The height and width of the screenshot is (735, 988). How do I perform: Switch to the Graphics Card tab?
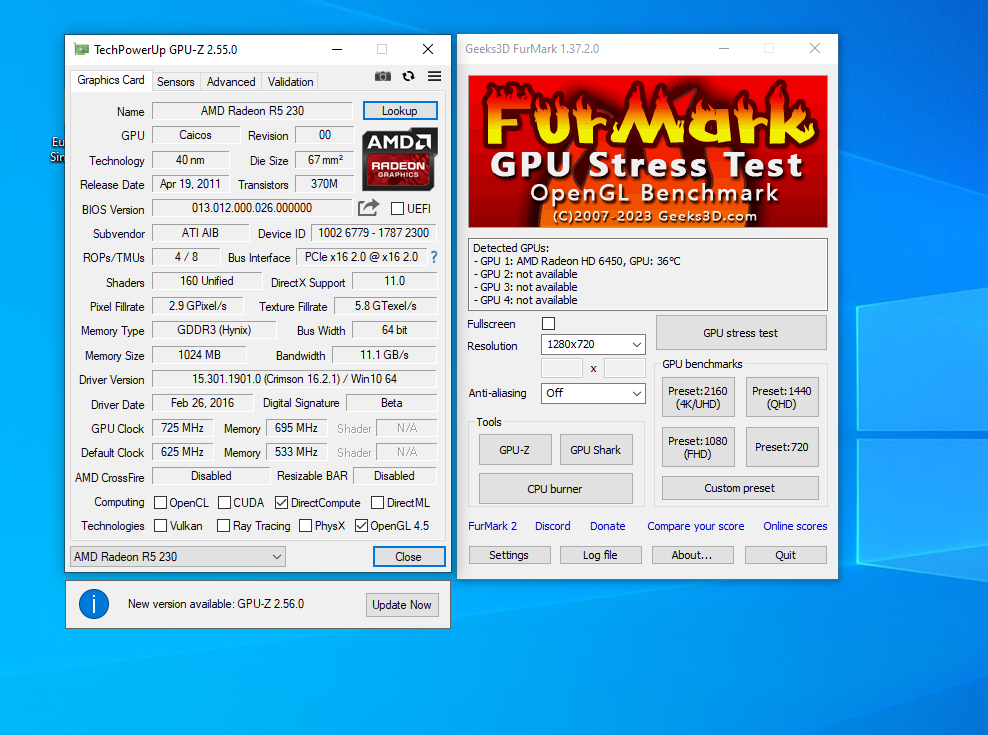click(111, 80)
